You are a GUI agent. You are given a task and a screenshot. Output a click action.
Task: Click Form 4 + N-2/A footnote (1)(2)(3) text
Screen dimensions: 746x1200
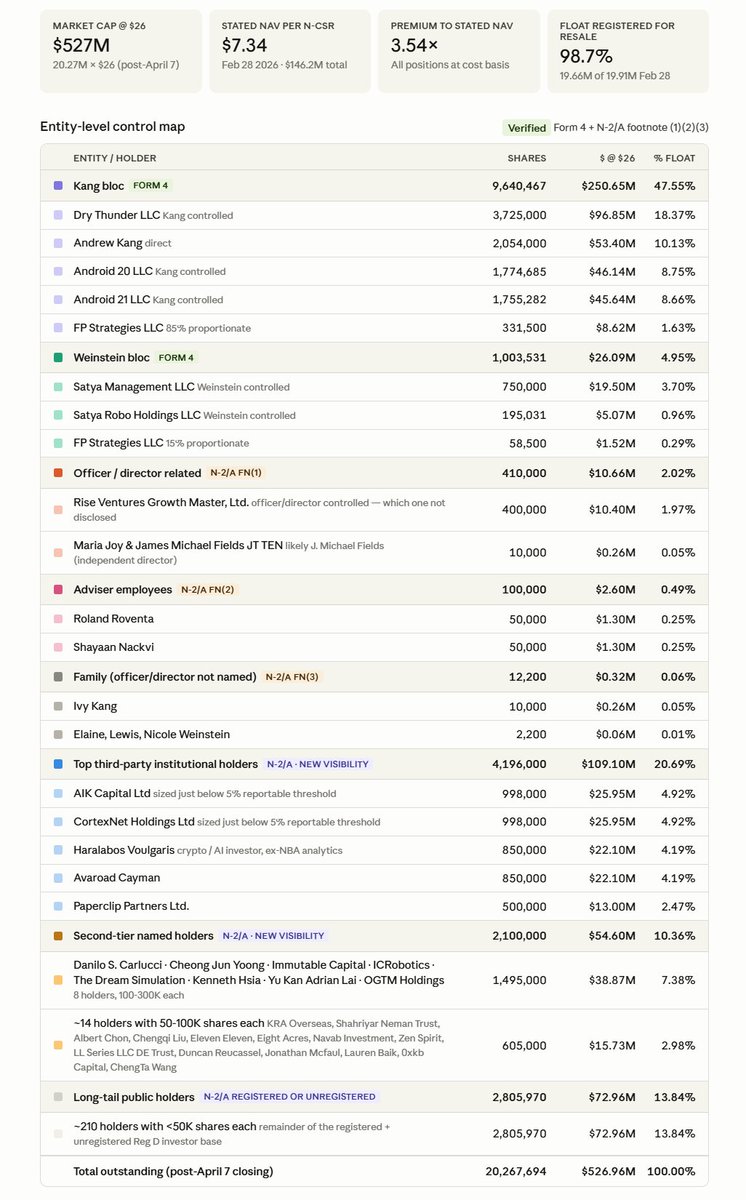click(631, 127)
